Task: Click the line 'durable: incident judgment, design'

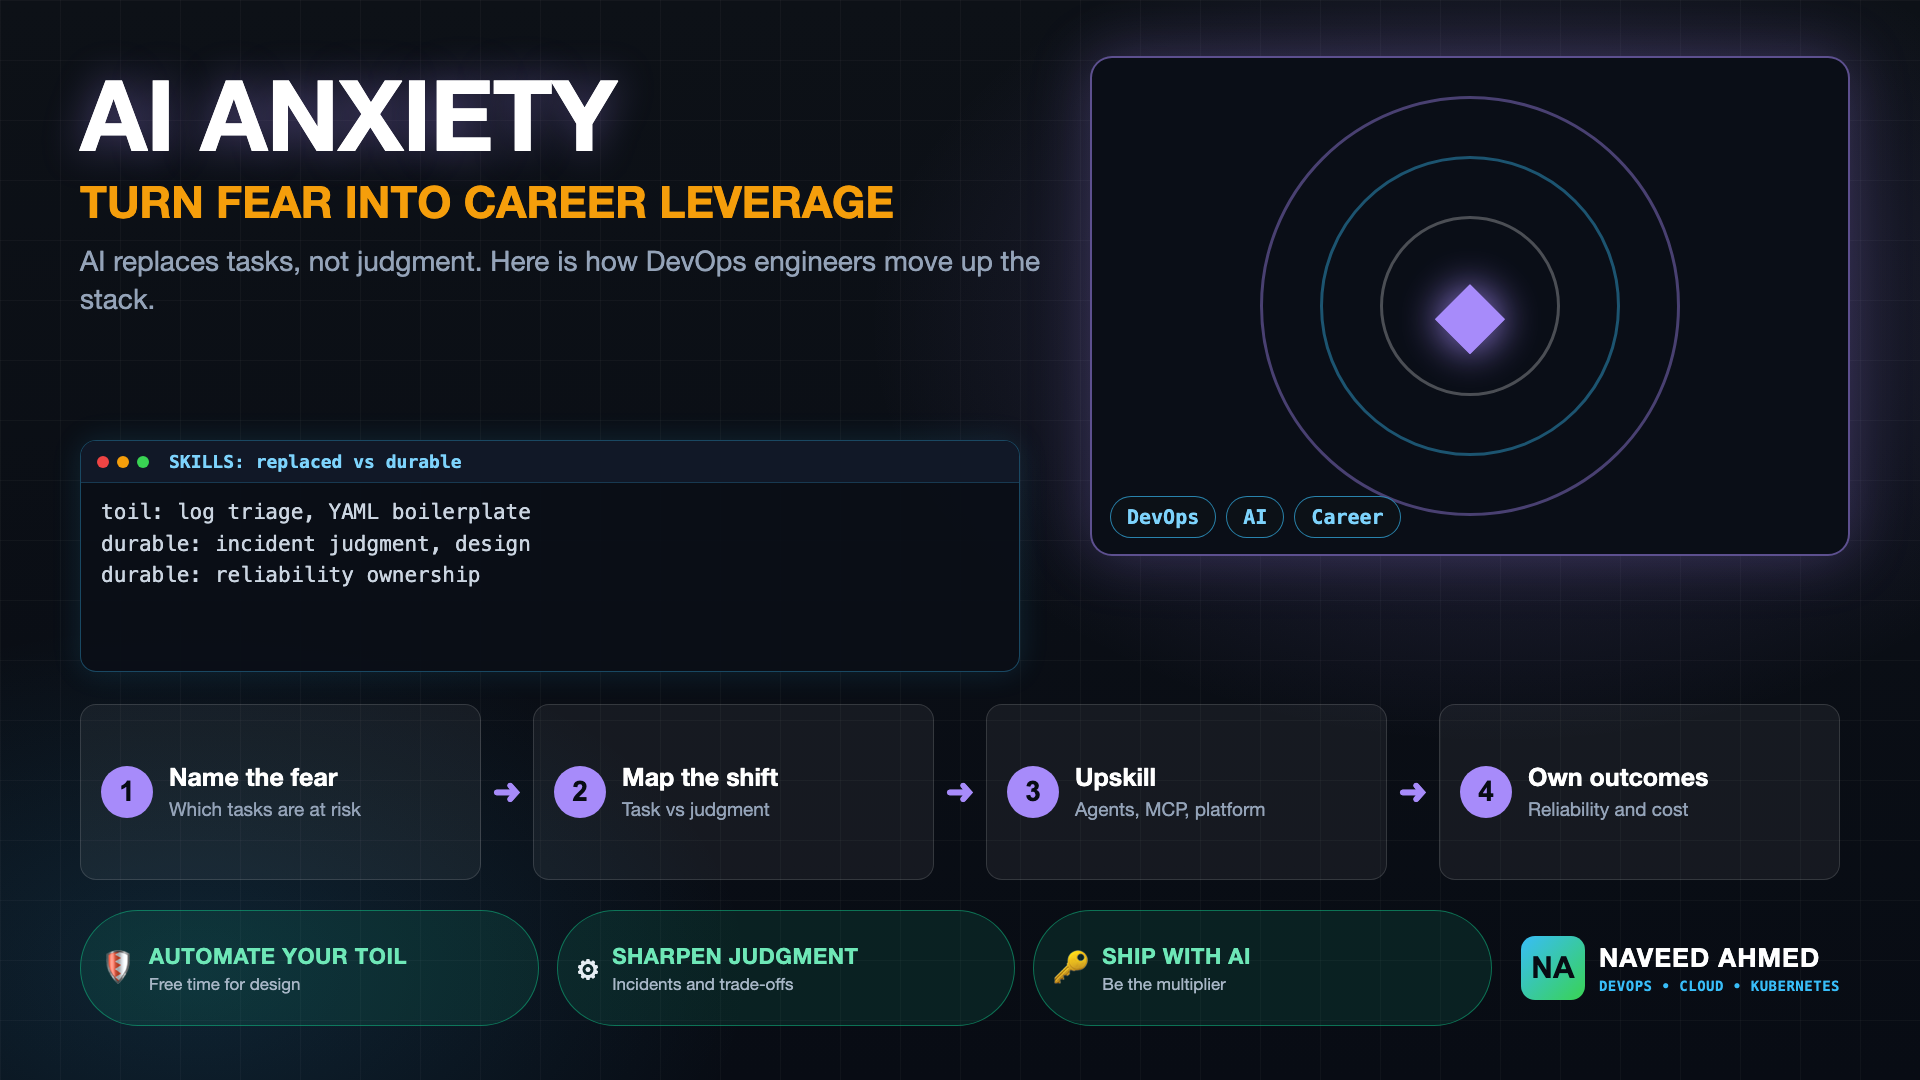Action: (316, 544)
